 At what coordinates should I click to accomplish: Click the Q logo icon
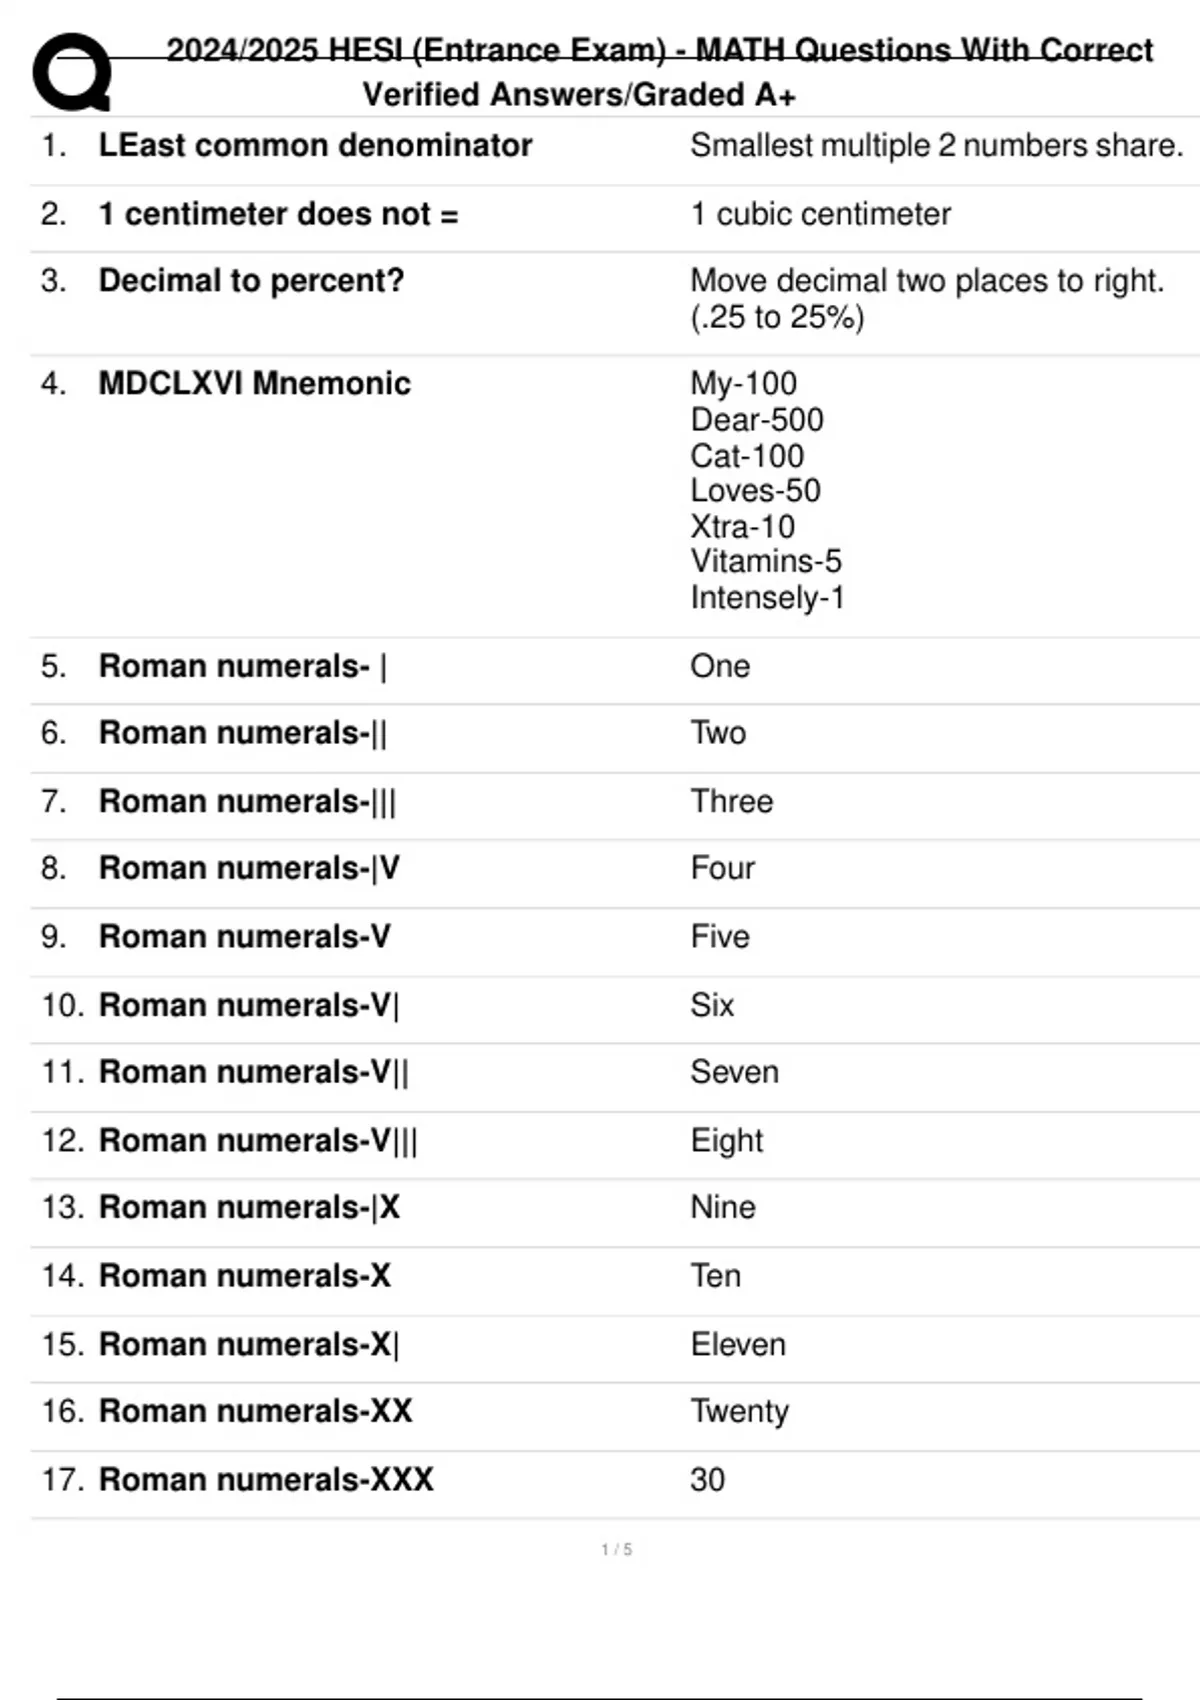pyautogui.click(x=72, y=72)
